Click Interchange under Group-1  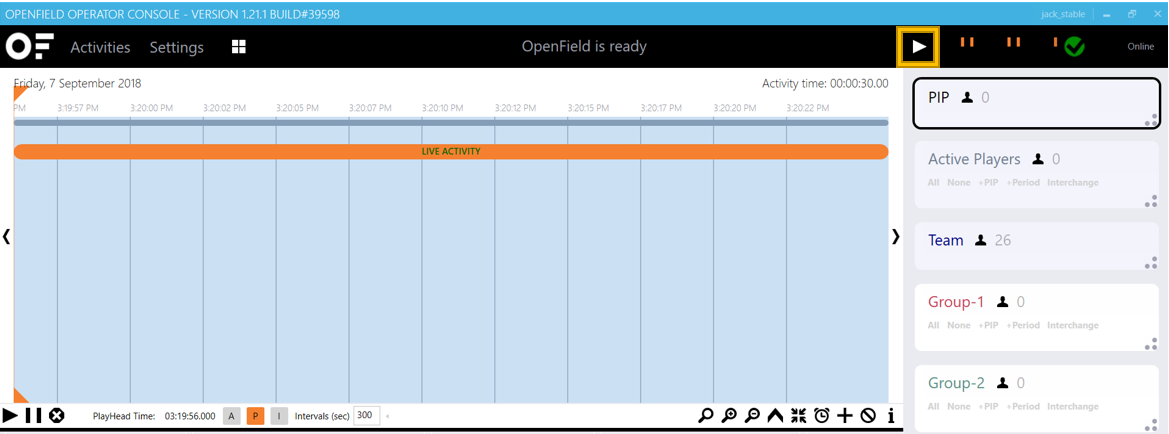tap(1072, 325)
